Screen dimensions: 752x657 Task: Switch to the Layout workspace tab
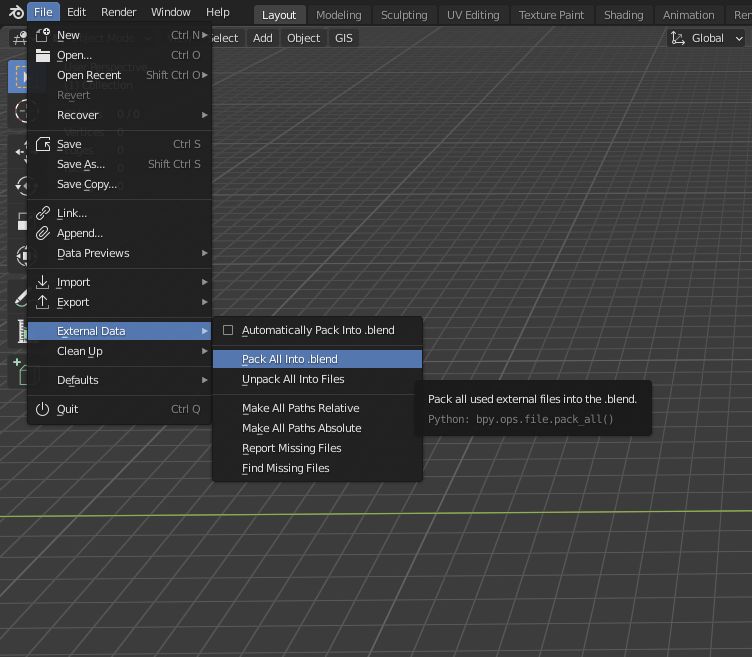[279, 15]
